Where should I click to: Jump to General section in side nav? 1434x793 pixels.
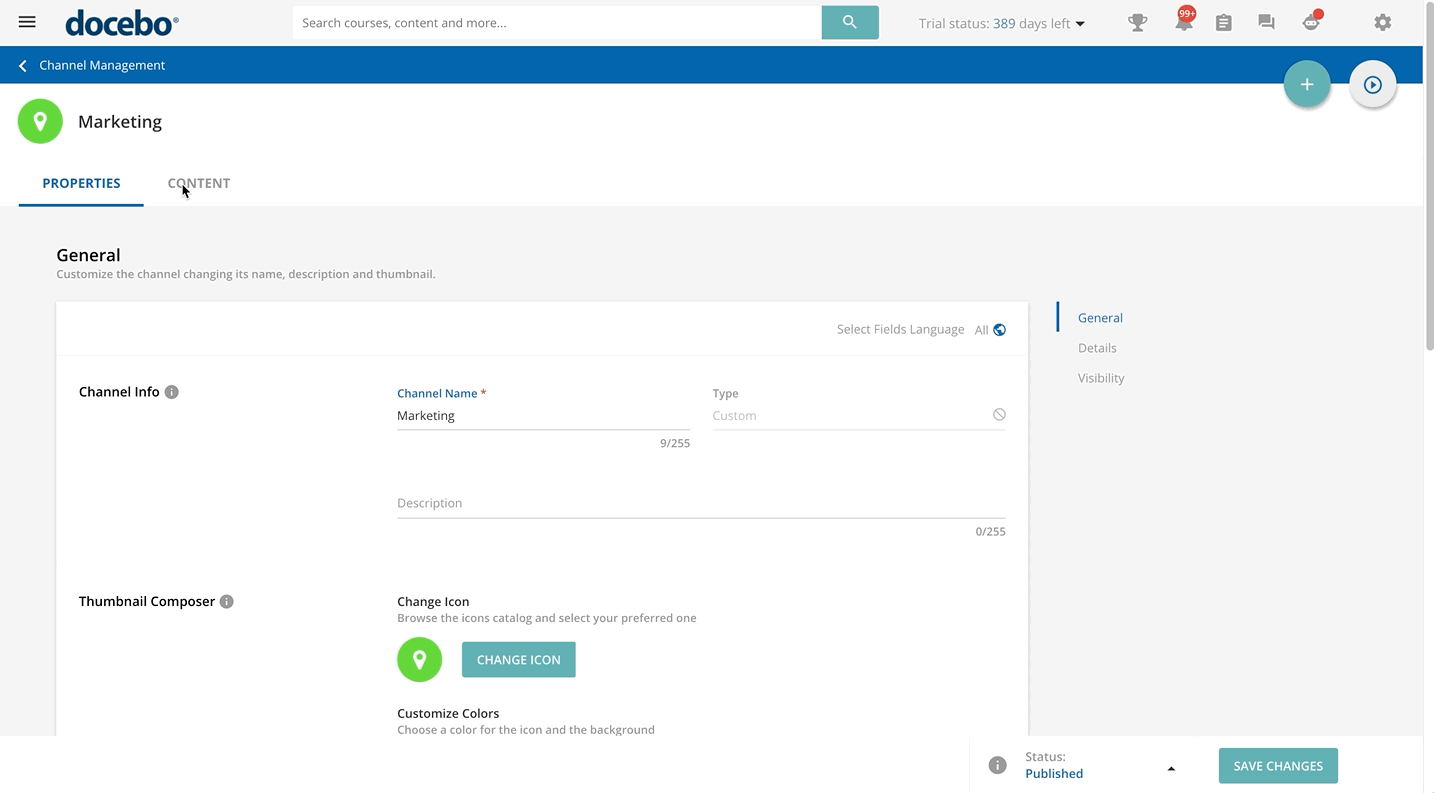pyautogui.click(x=1100, y=318)
